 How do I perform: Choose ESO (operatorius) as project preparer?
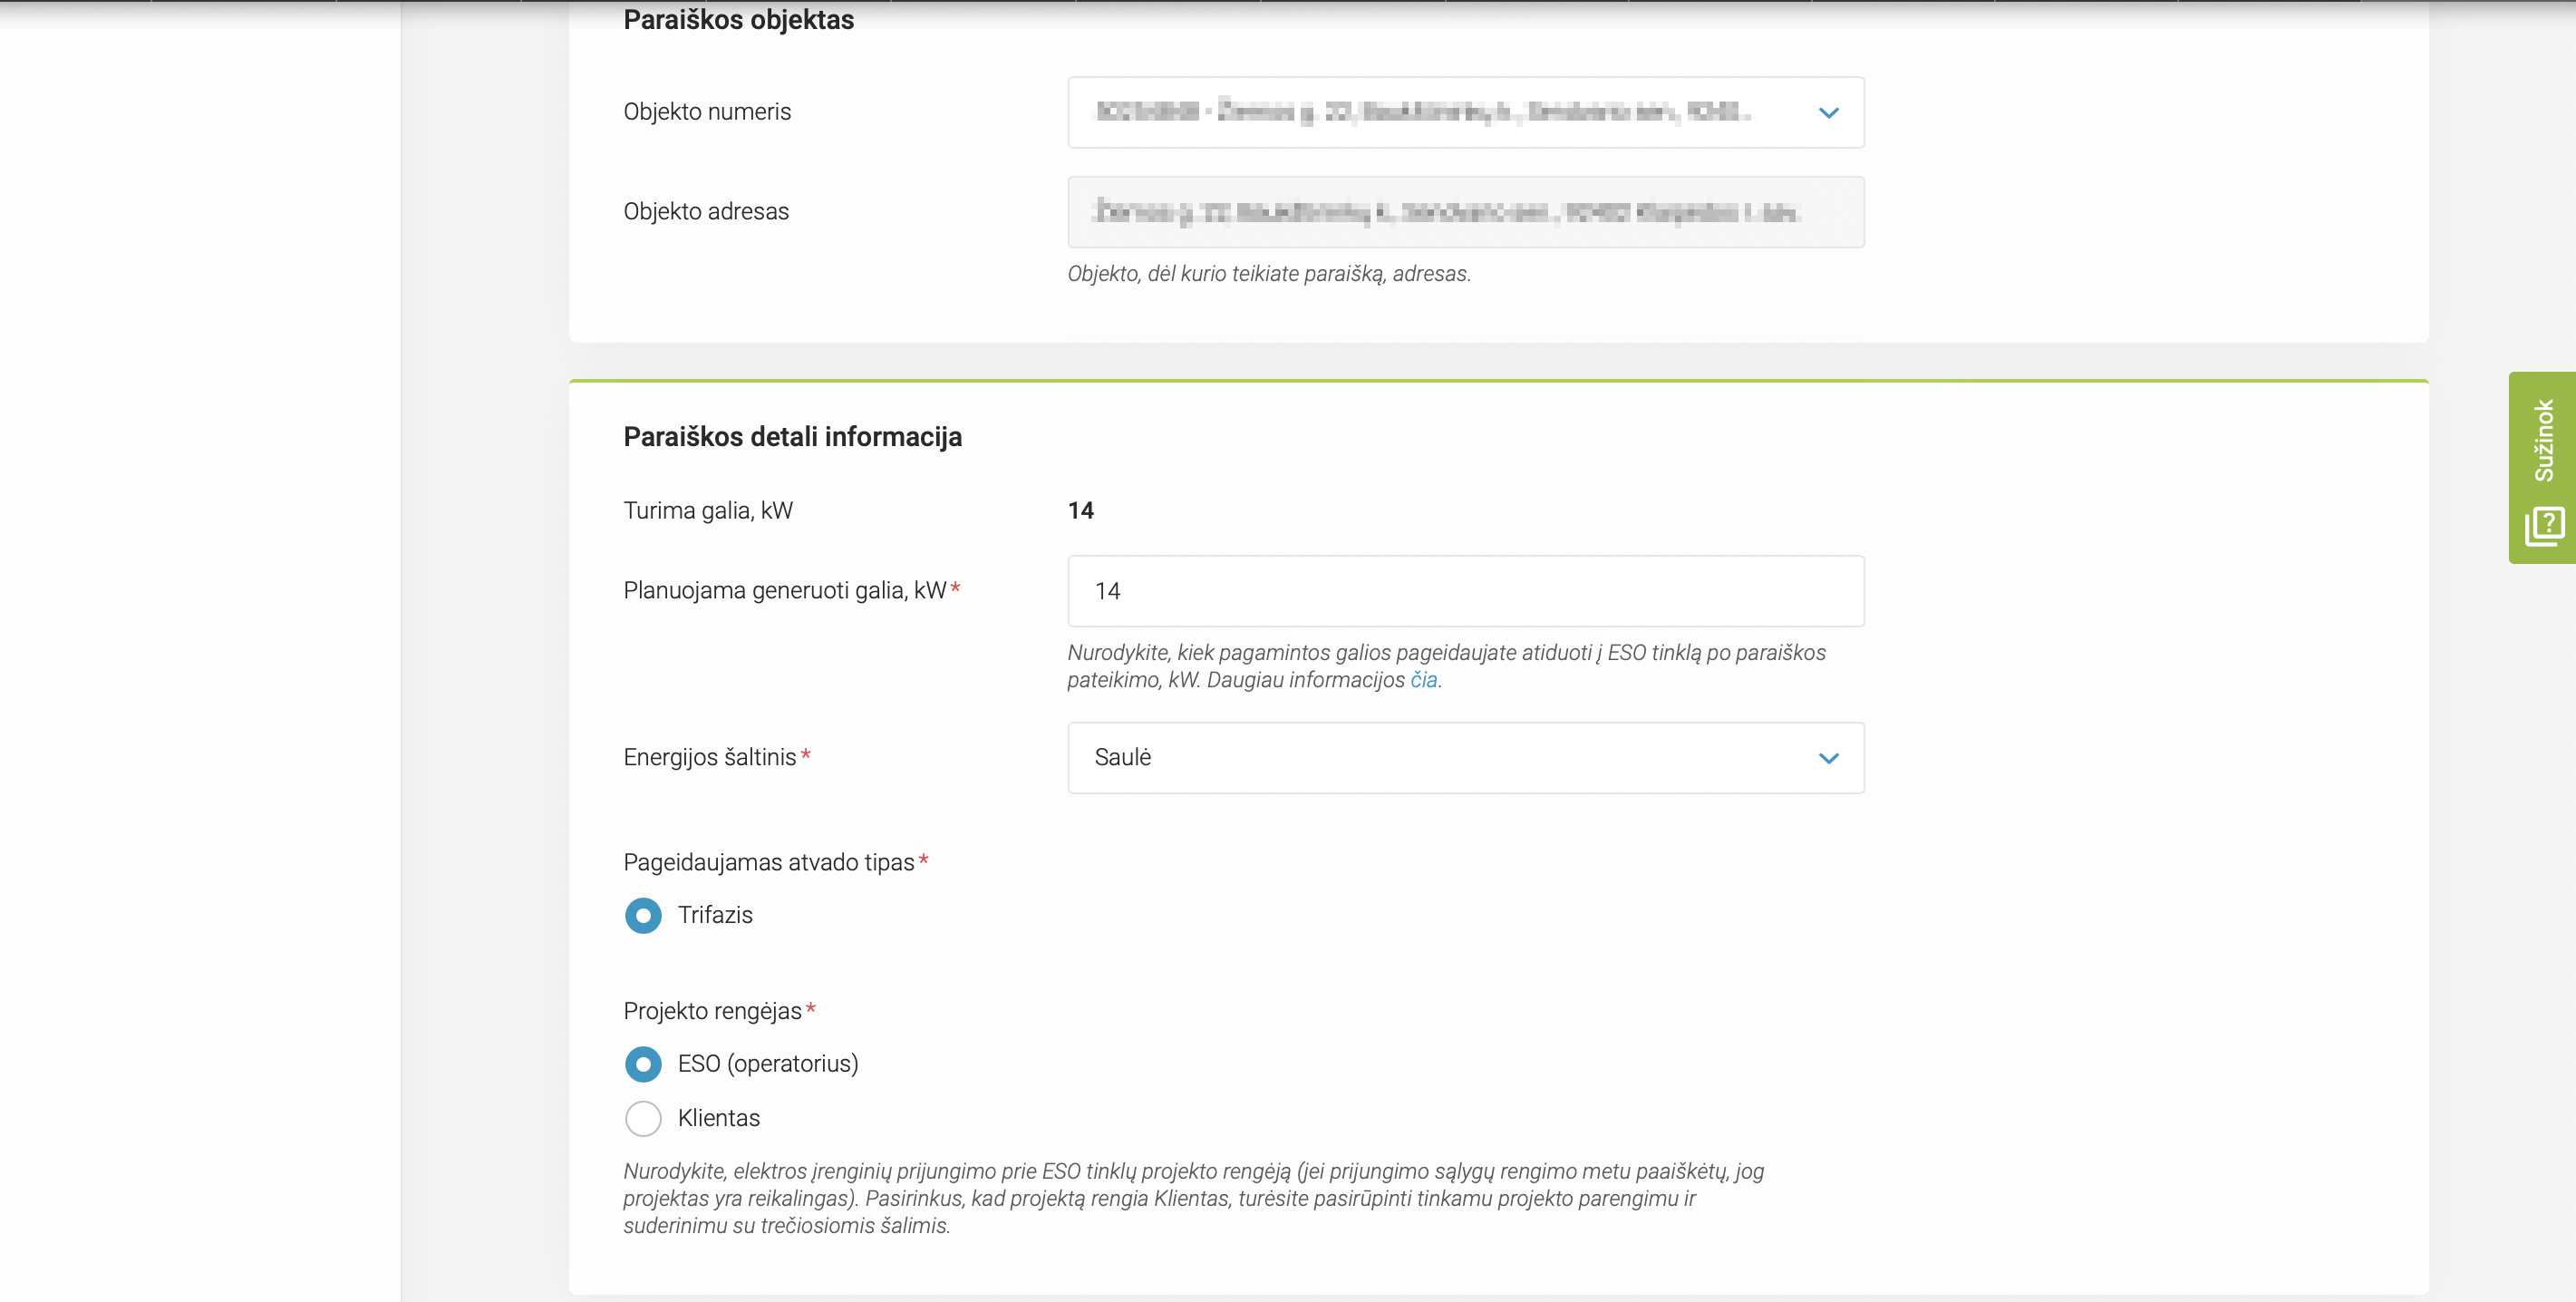[643, 1064]
